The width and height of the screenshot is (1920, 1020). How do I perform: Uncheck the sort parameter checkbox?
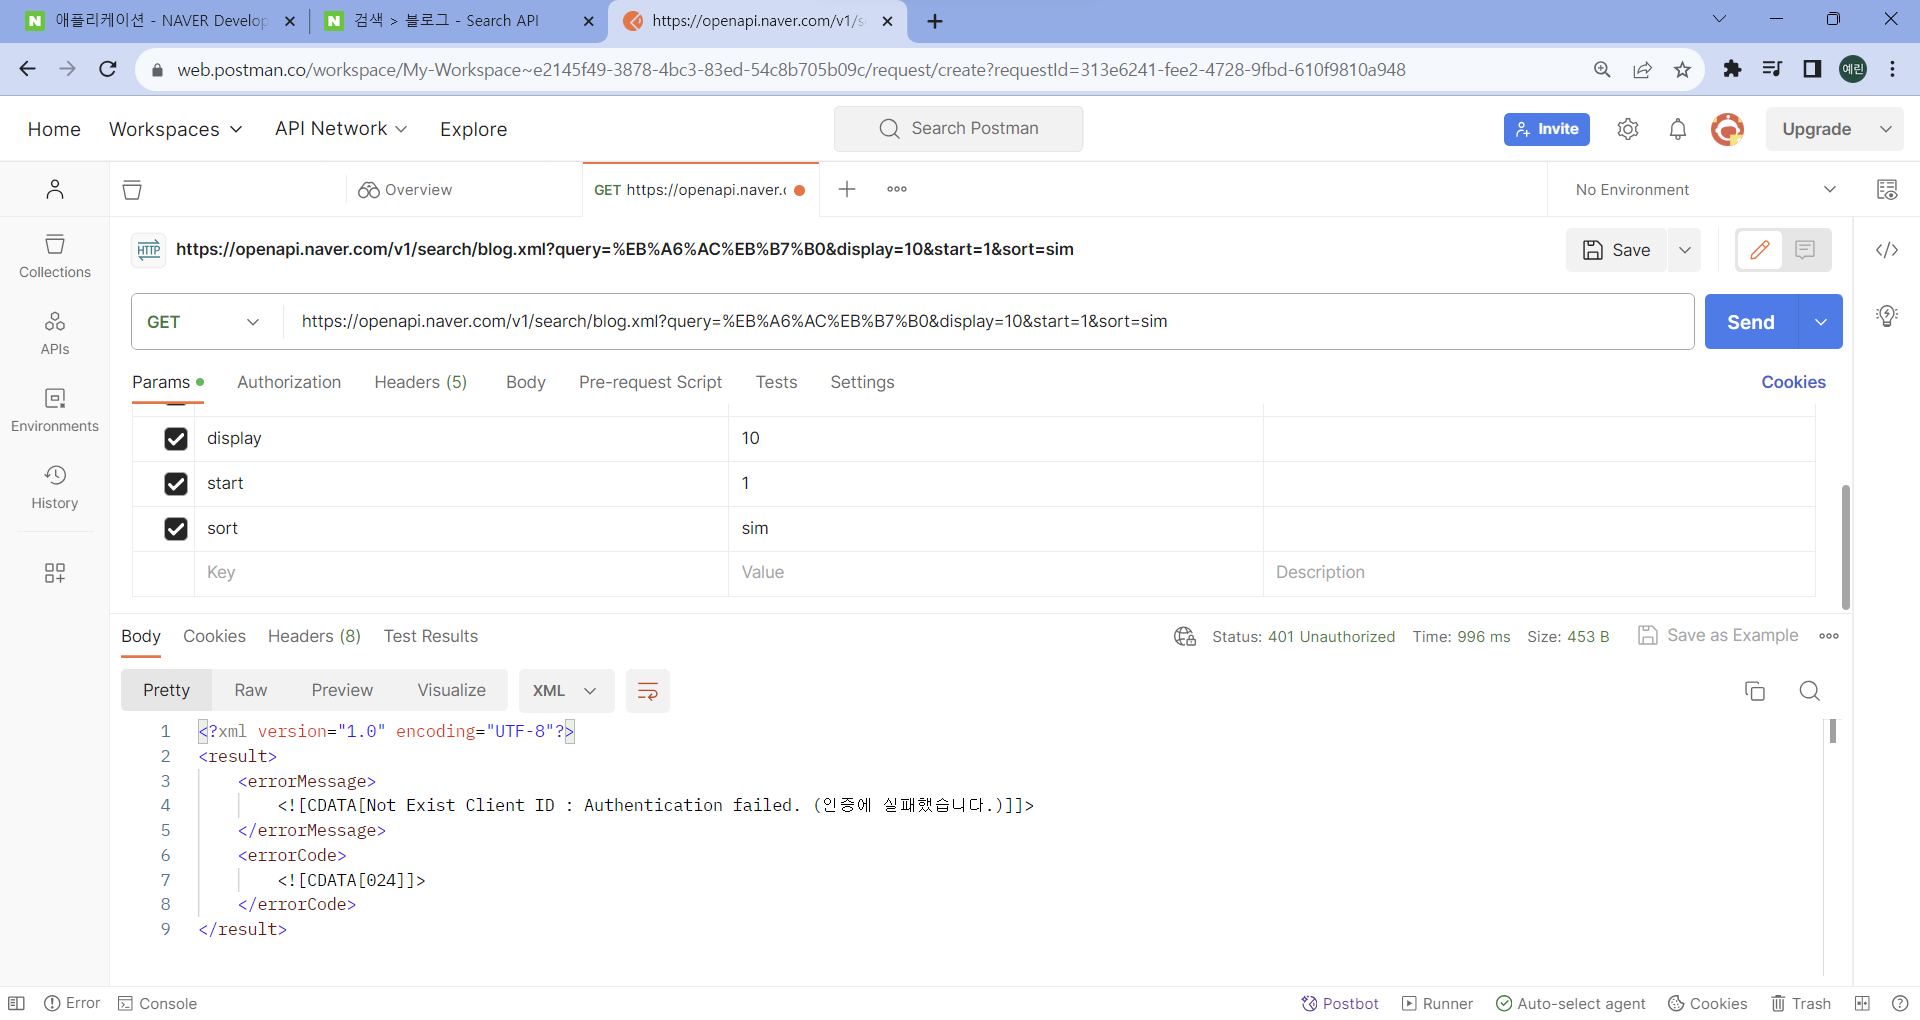pos(176,529)
